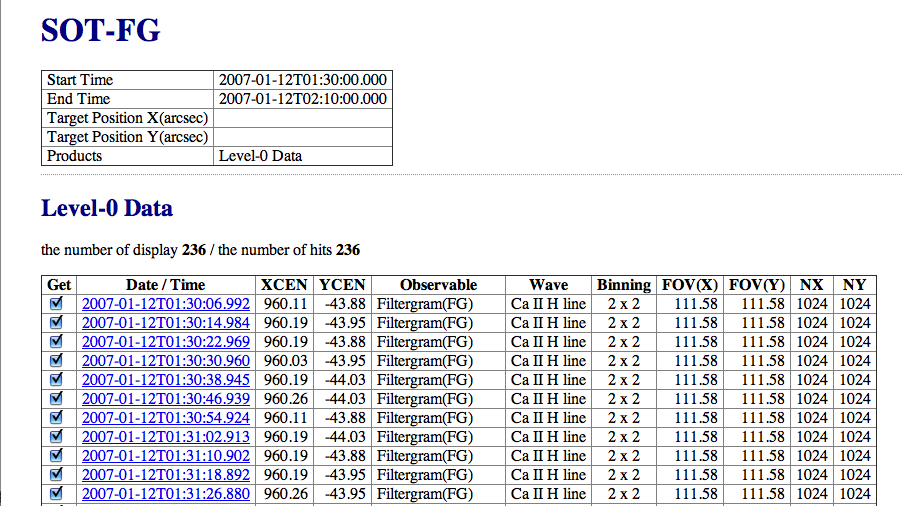Toggle the 2007-01-12T01:30:46.939 row checkbox
Viewport: 903px width, 506px height.
click(x=57, y=398)
